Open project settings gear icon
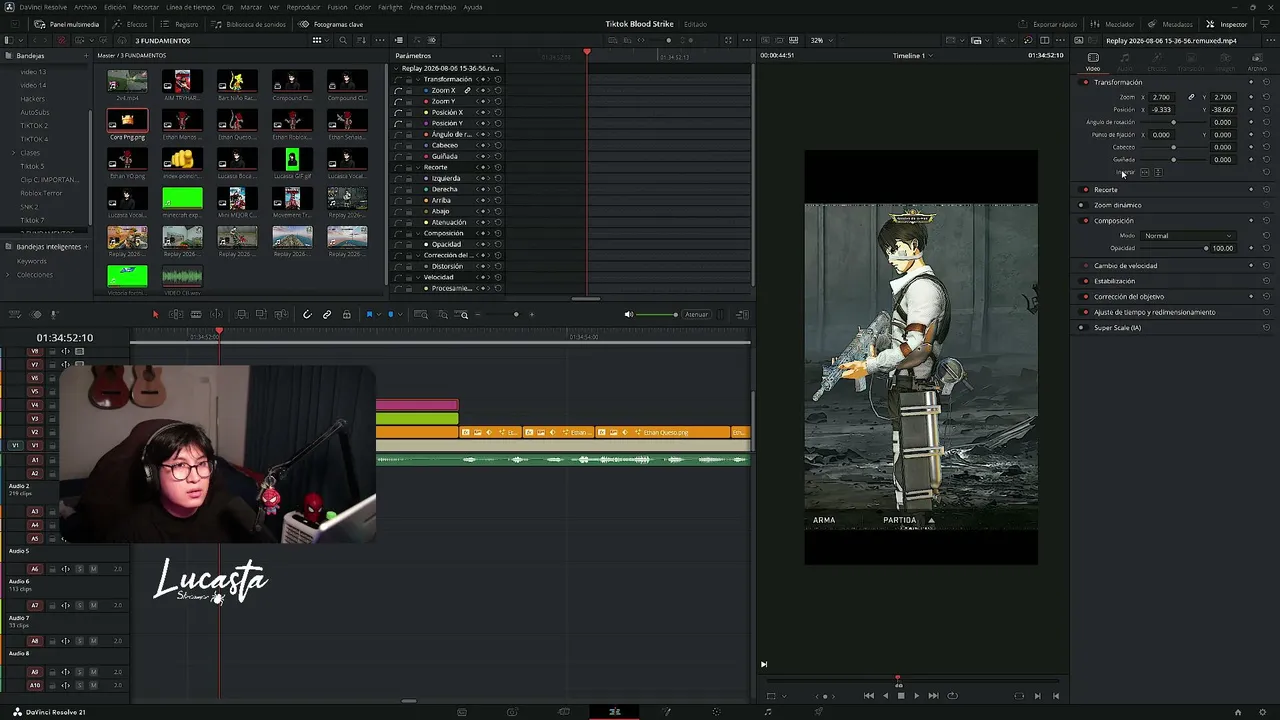This screenshot has width=1280, height=720. pos(1264,712)
